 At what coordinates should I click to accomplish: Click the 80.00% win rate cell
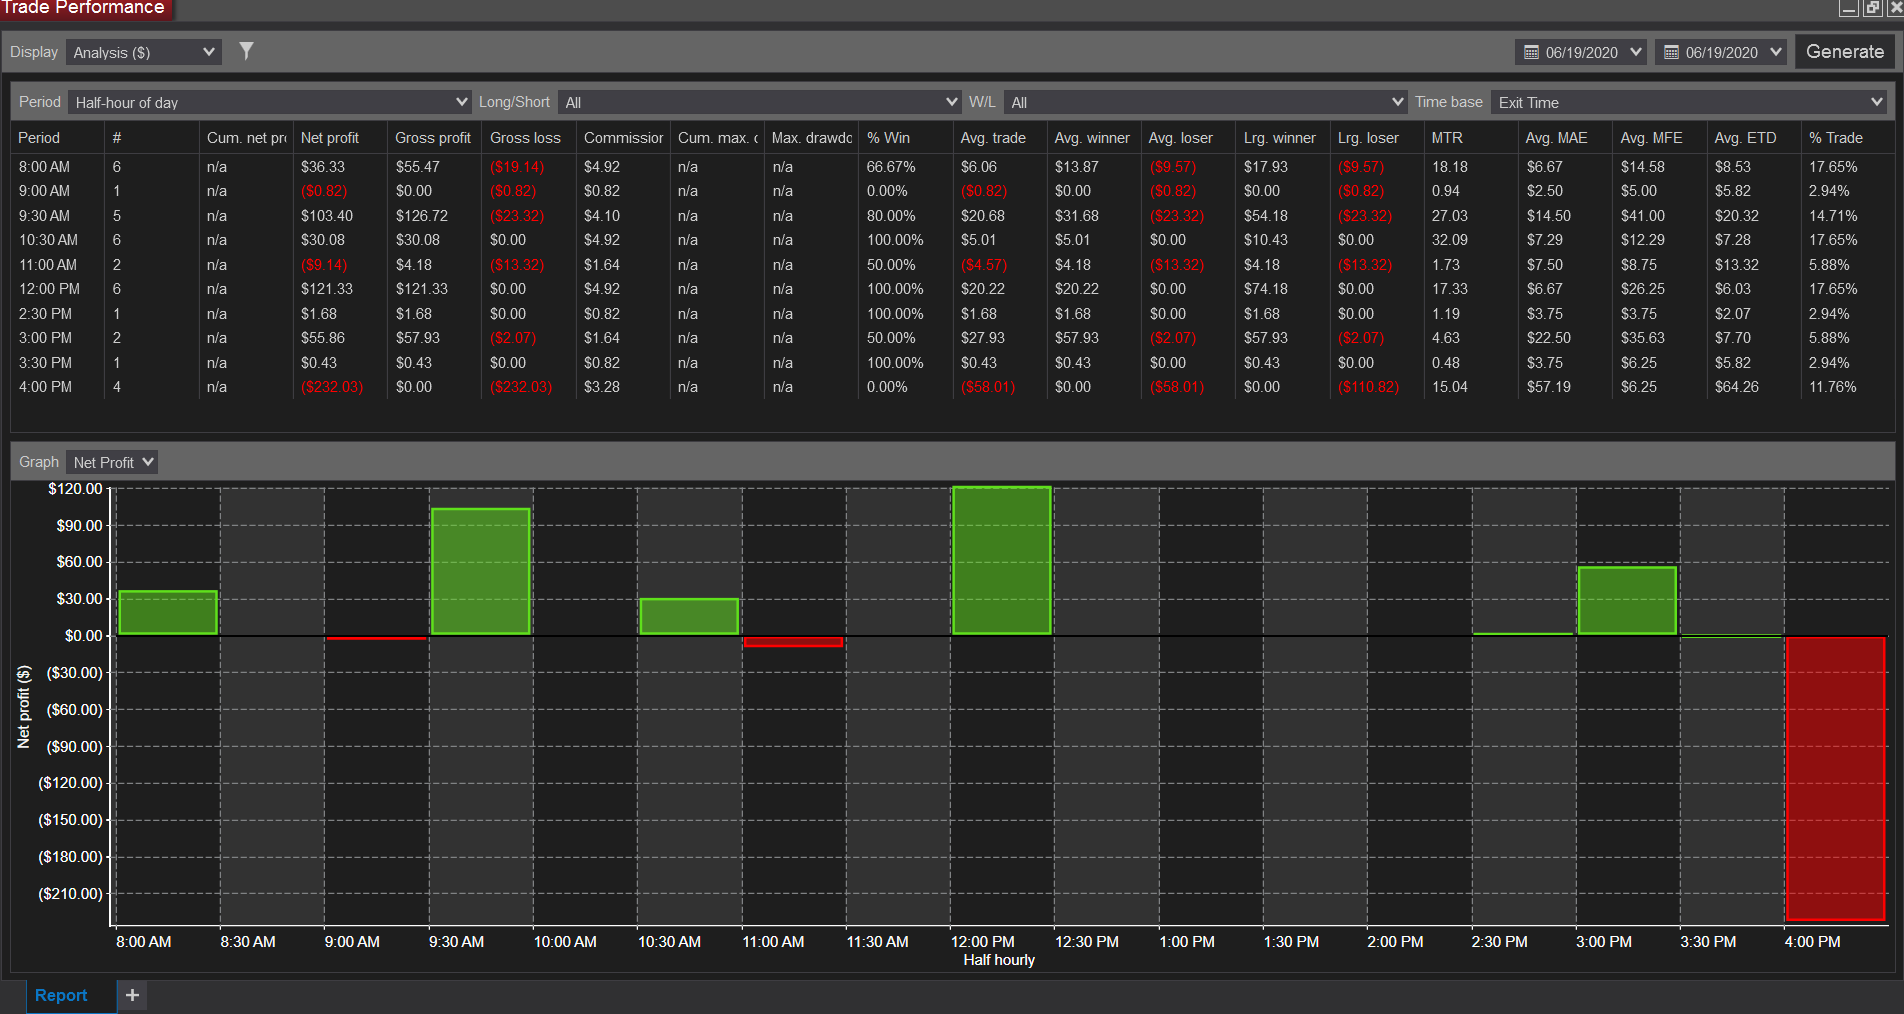(x=891, y=216)
